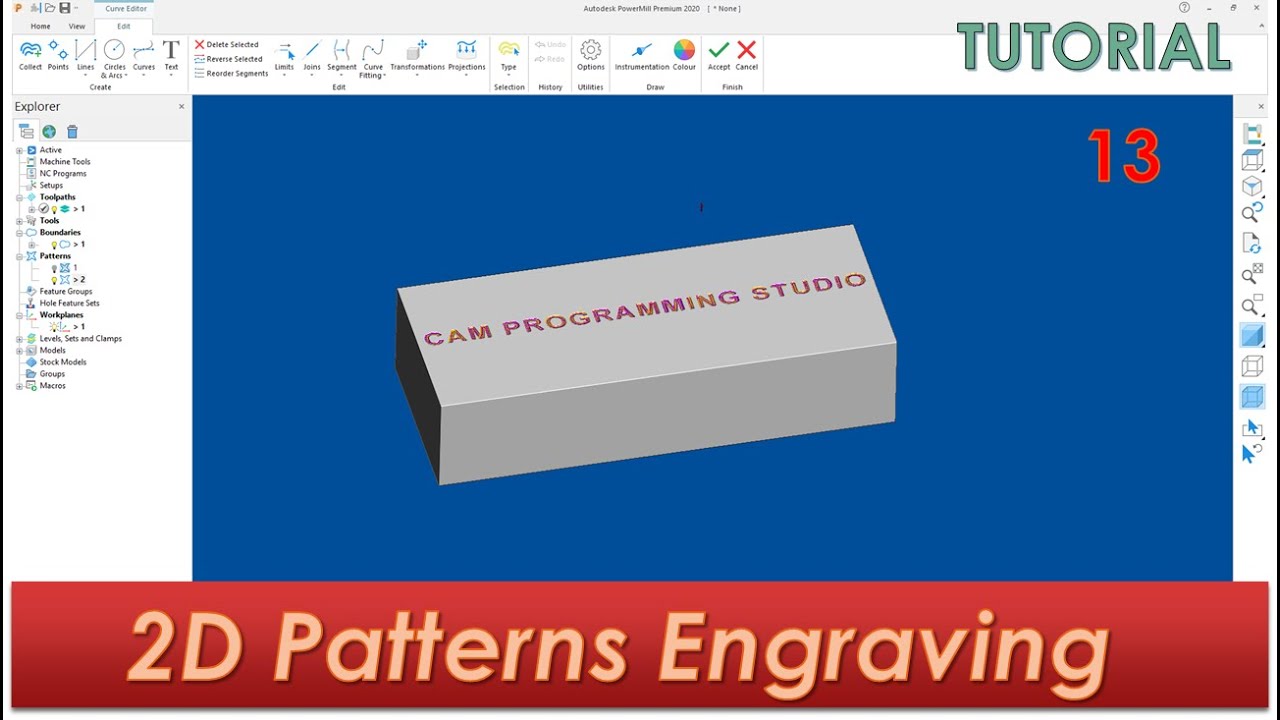This screenshot has height=720, width=1280.
Task: Open the Explorer recycle bin tab
Action: pyautogui.click(x=72, y=131)
